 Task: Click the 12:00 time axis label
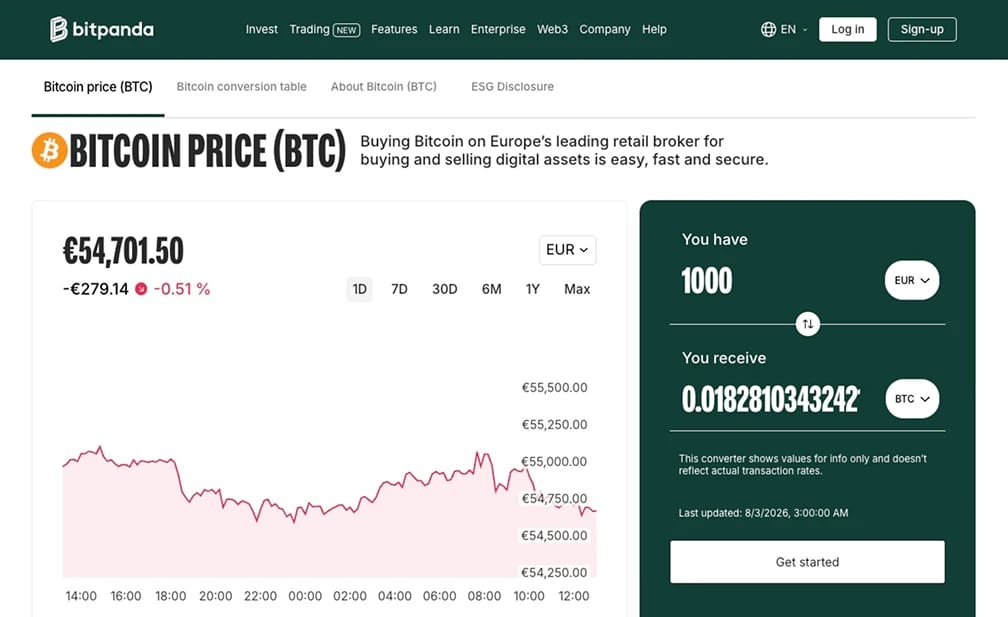573,596
